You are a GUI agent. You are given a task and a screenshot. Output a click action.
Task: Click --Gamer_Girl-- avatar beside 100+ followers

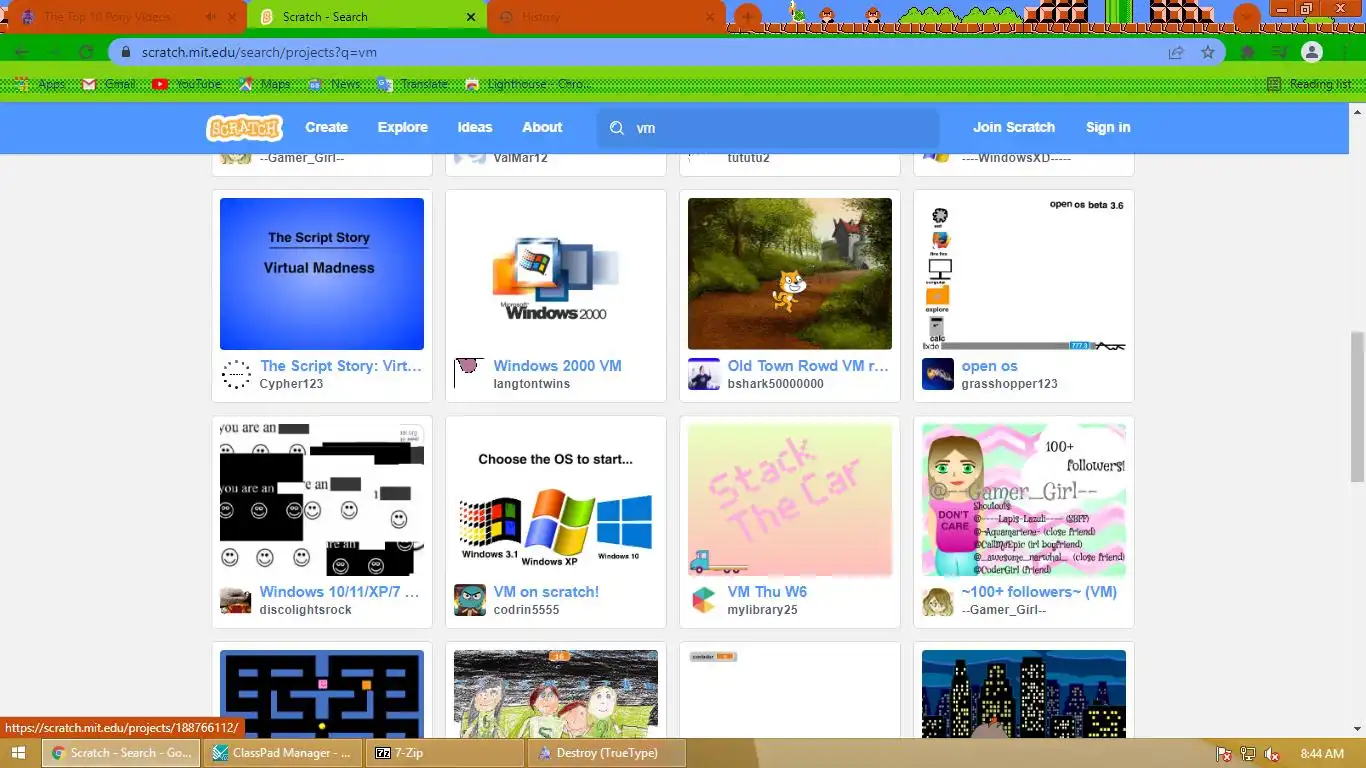pyautogui.click(x=938, y=600)
